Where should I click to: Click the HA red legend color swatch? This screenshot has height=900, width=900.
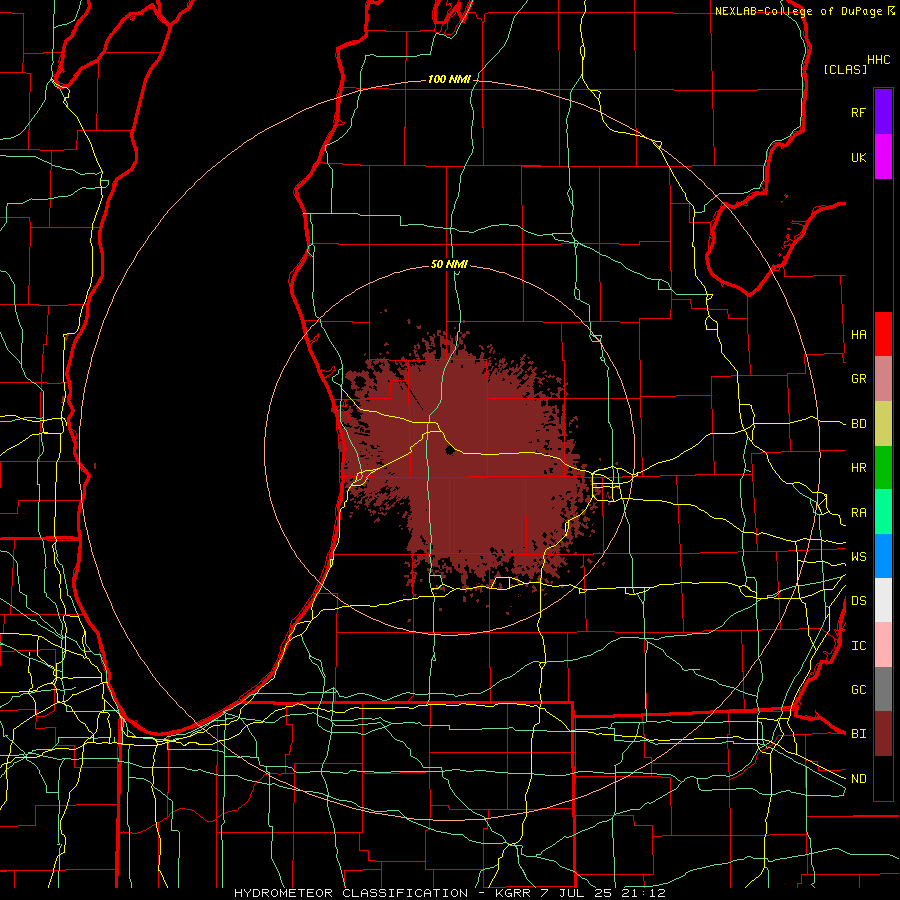[883, 334]
